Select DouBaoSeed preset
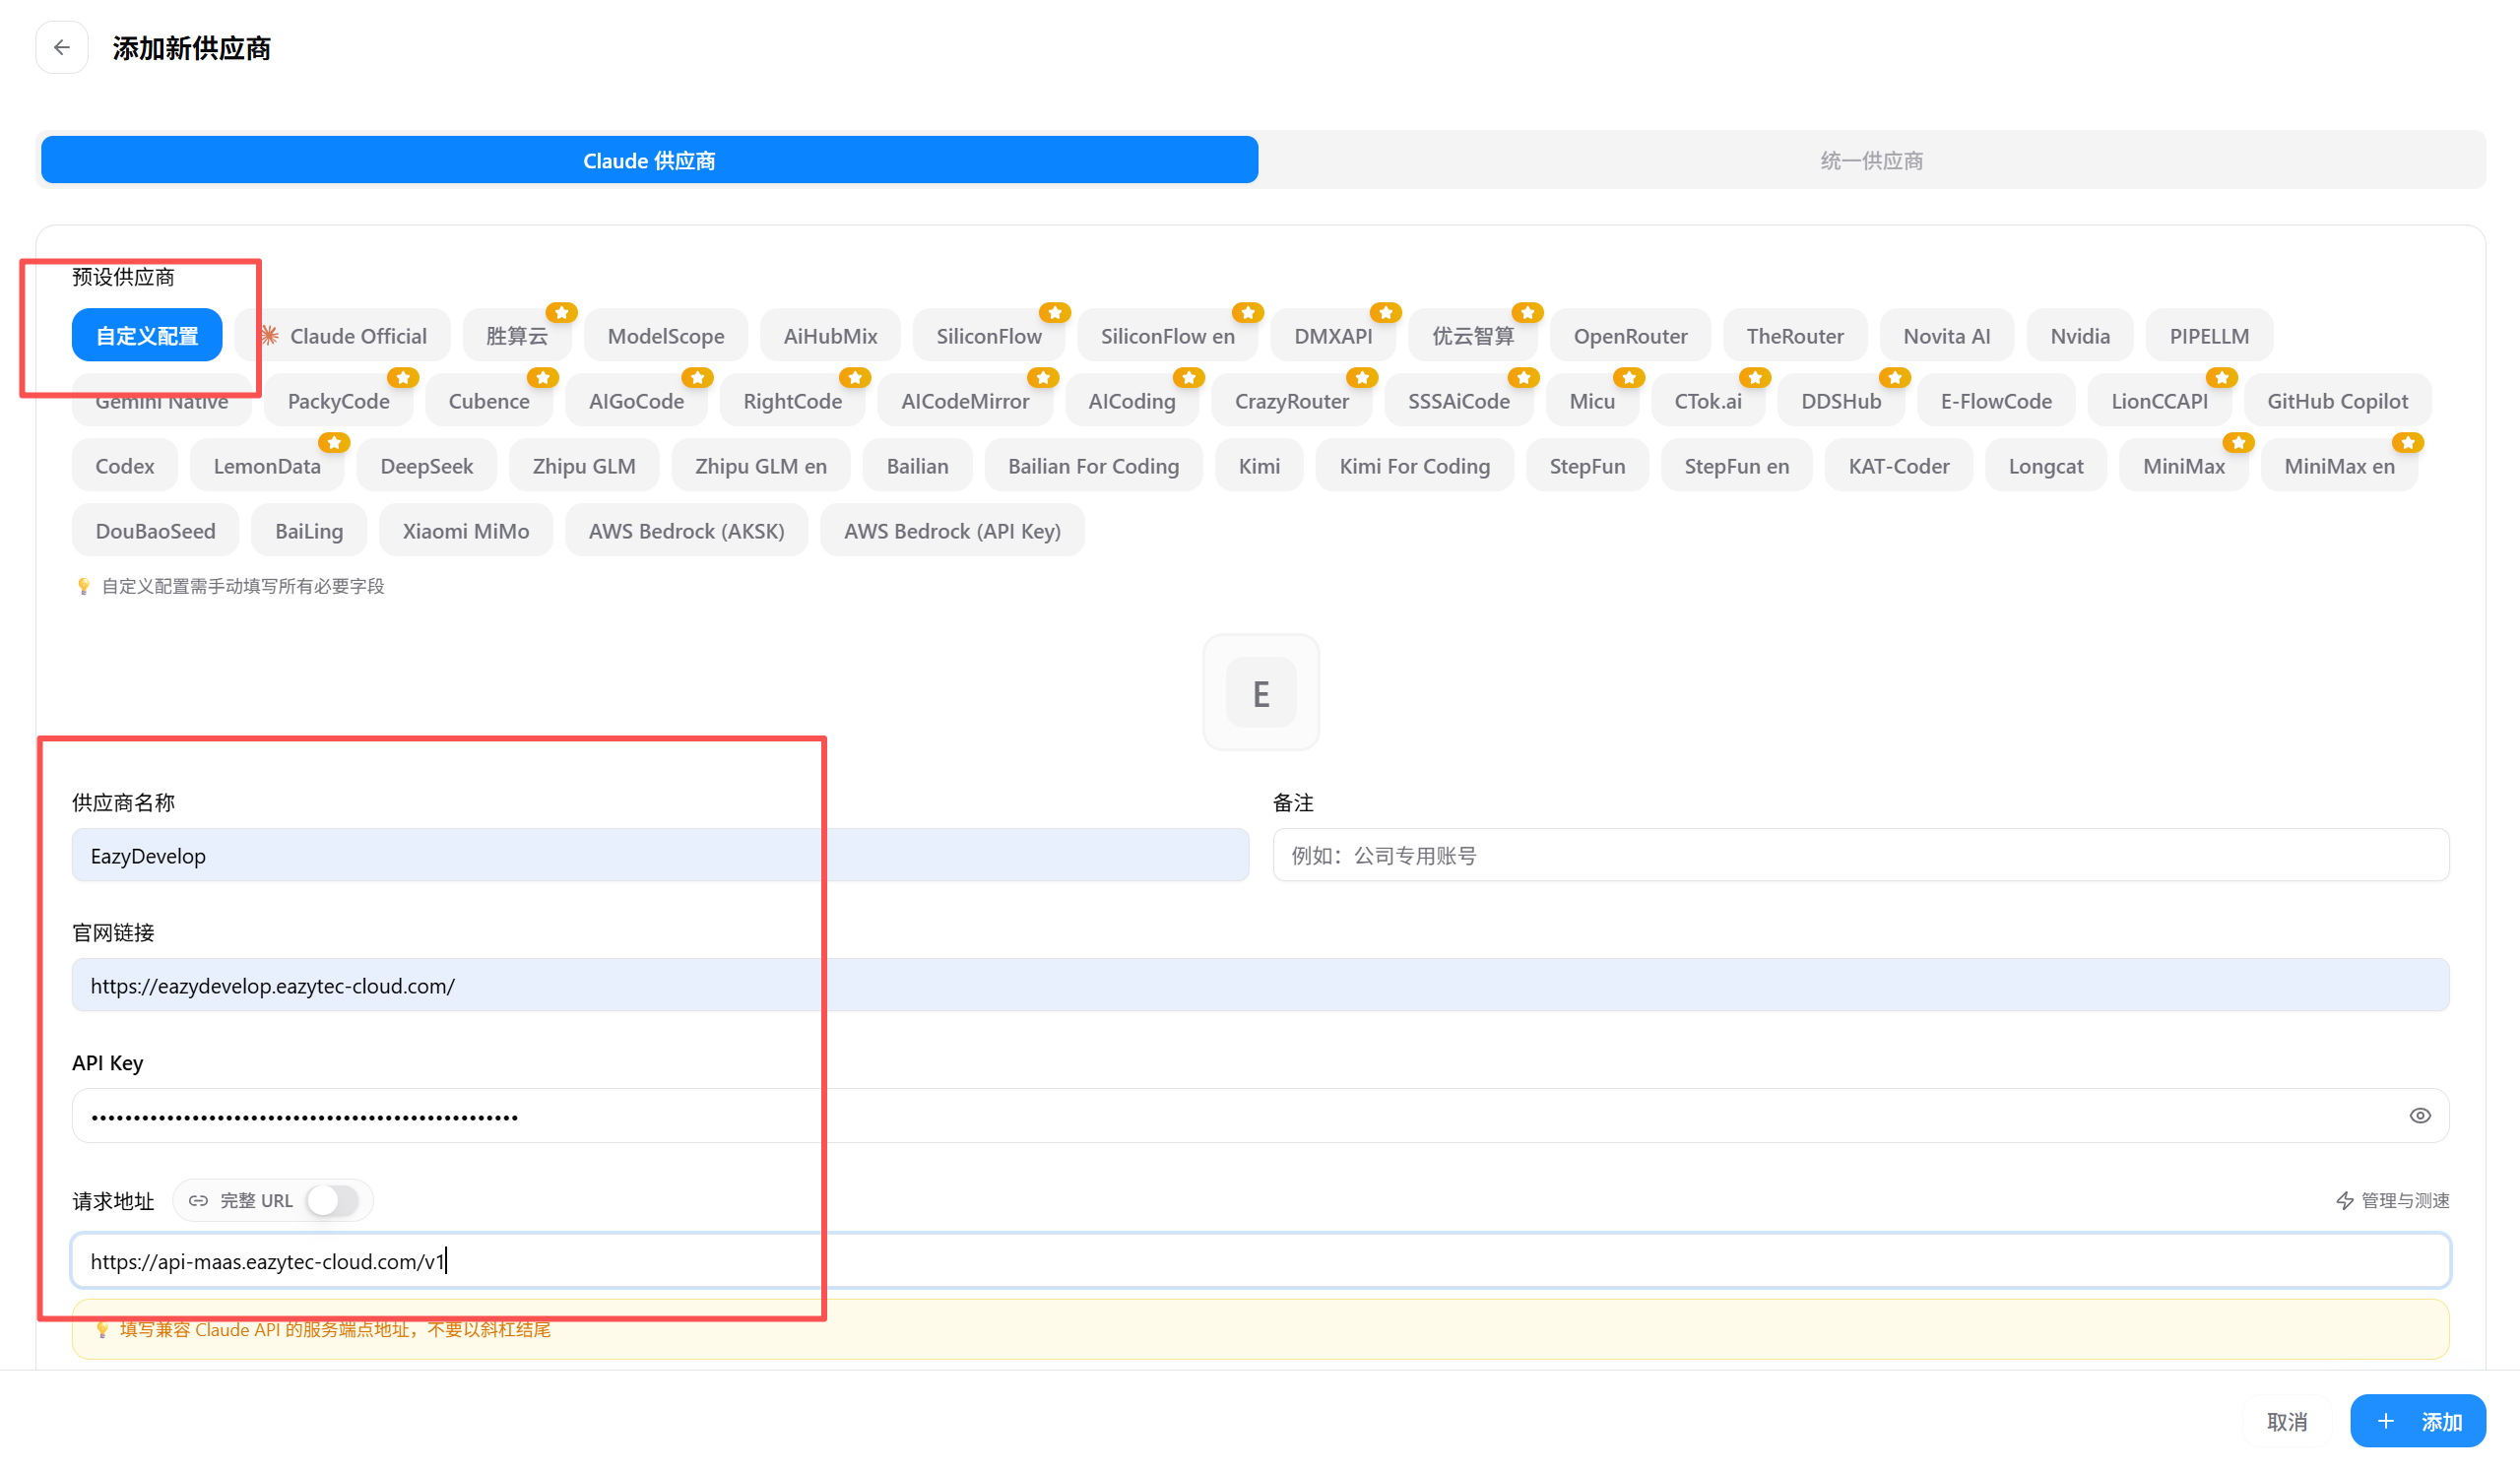Image resolution: width=2520 pixels, height=1471 pixels. pyautogui.click(x=155, y=530)
